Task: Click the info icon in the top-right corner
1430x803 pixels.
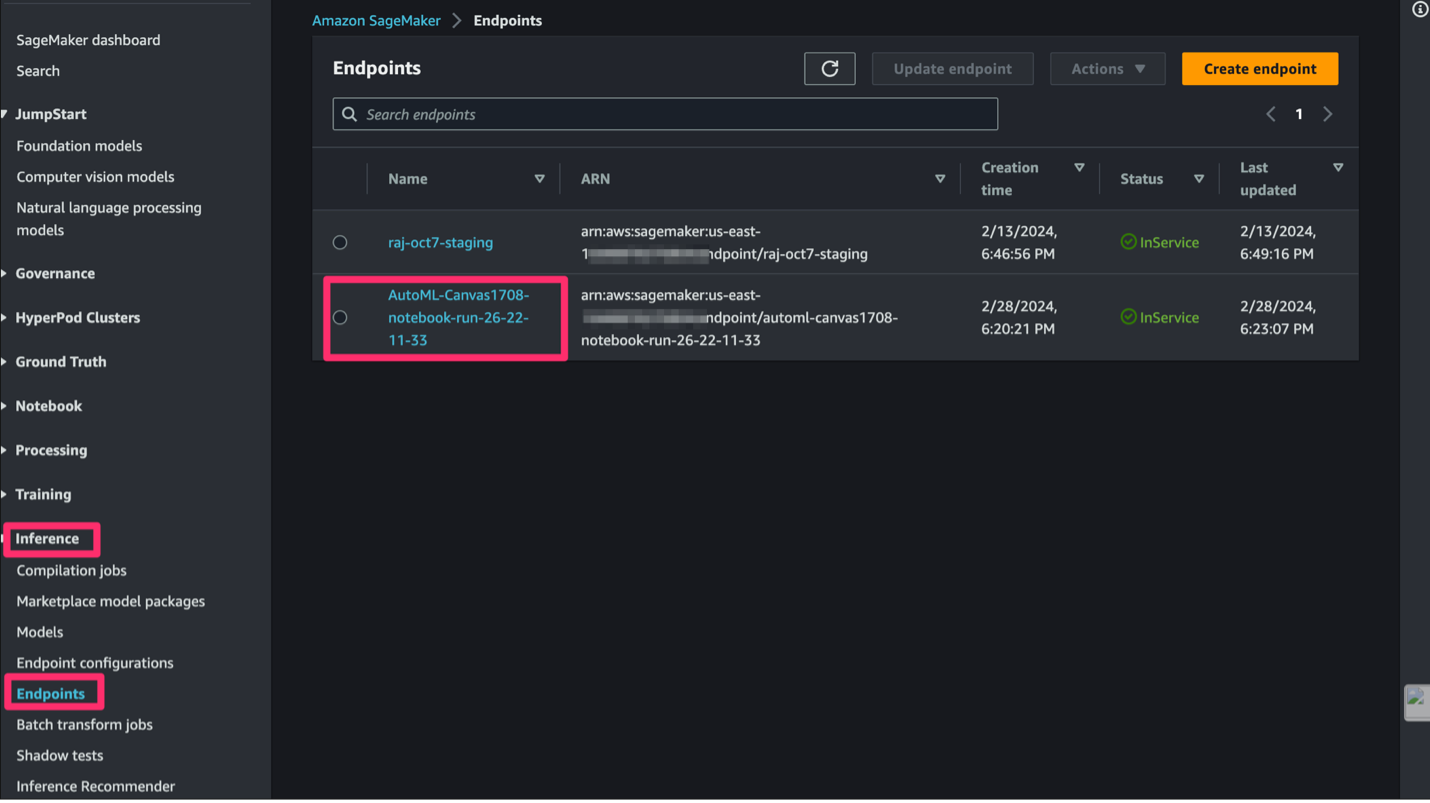Action: pyautogui.click(x=1419, y=9)
